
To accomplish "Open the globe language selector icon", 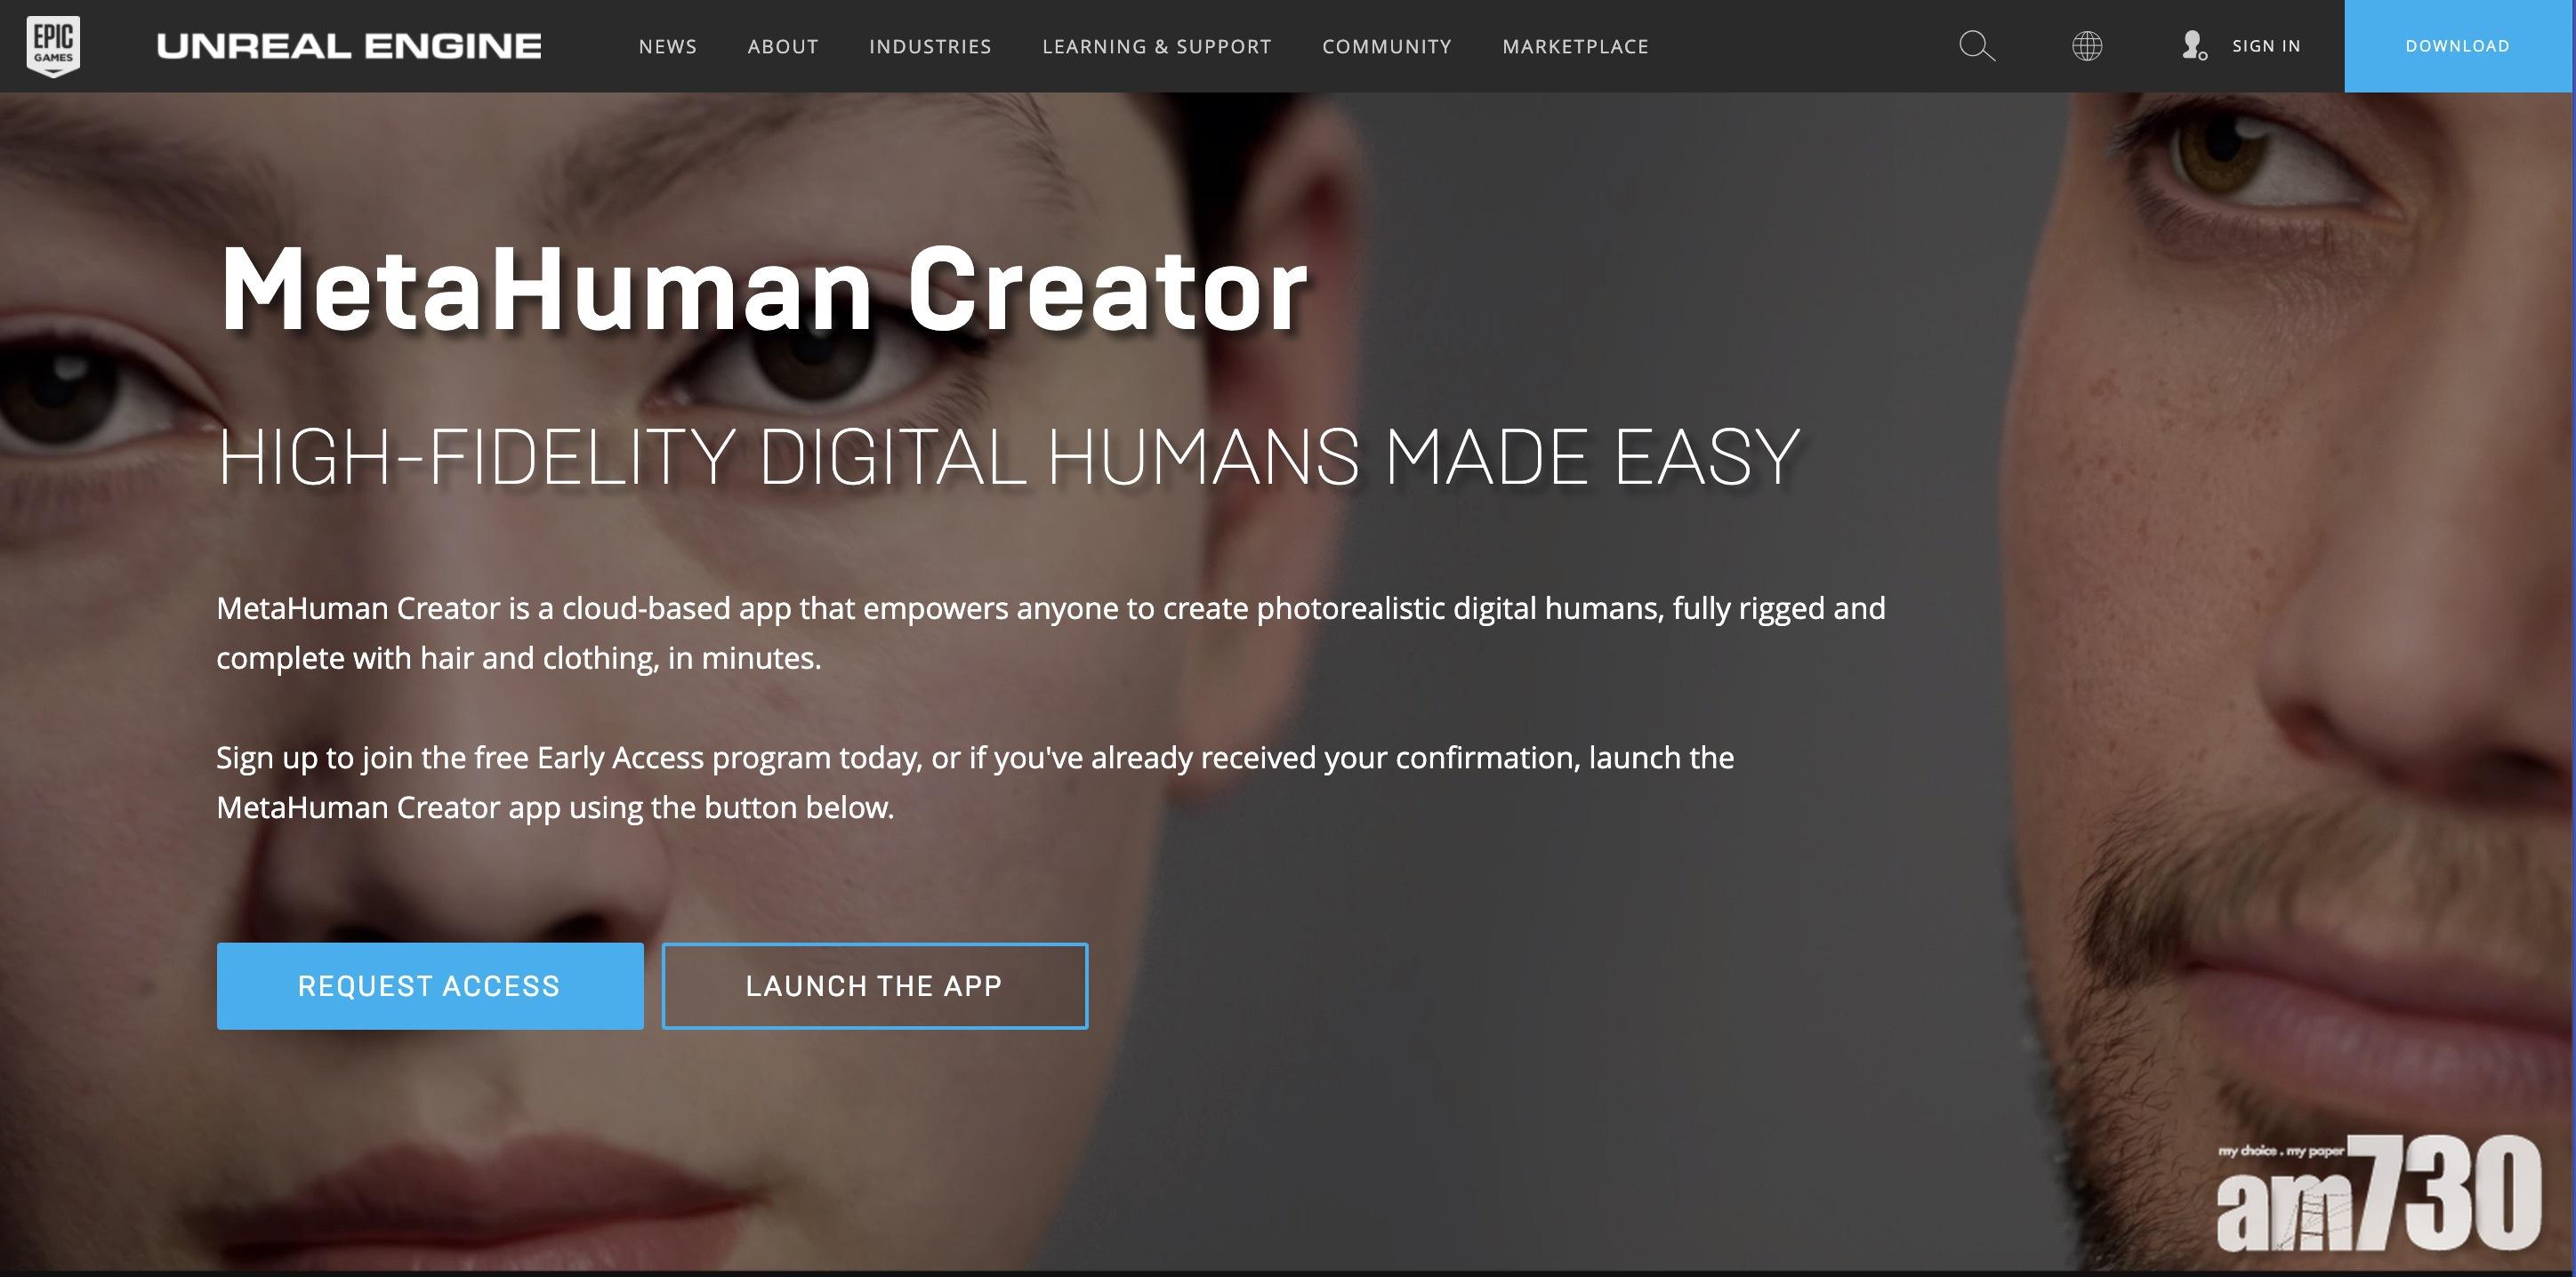I will point(2087,46).
